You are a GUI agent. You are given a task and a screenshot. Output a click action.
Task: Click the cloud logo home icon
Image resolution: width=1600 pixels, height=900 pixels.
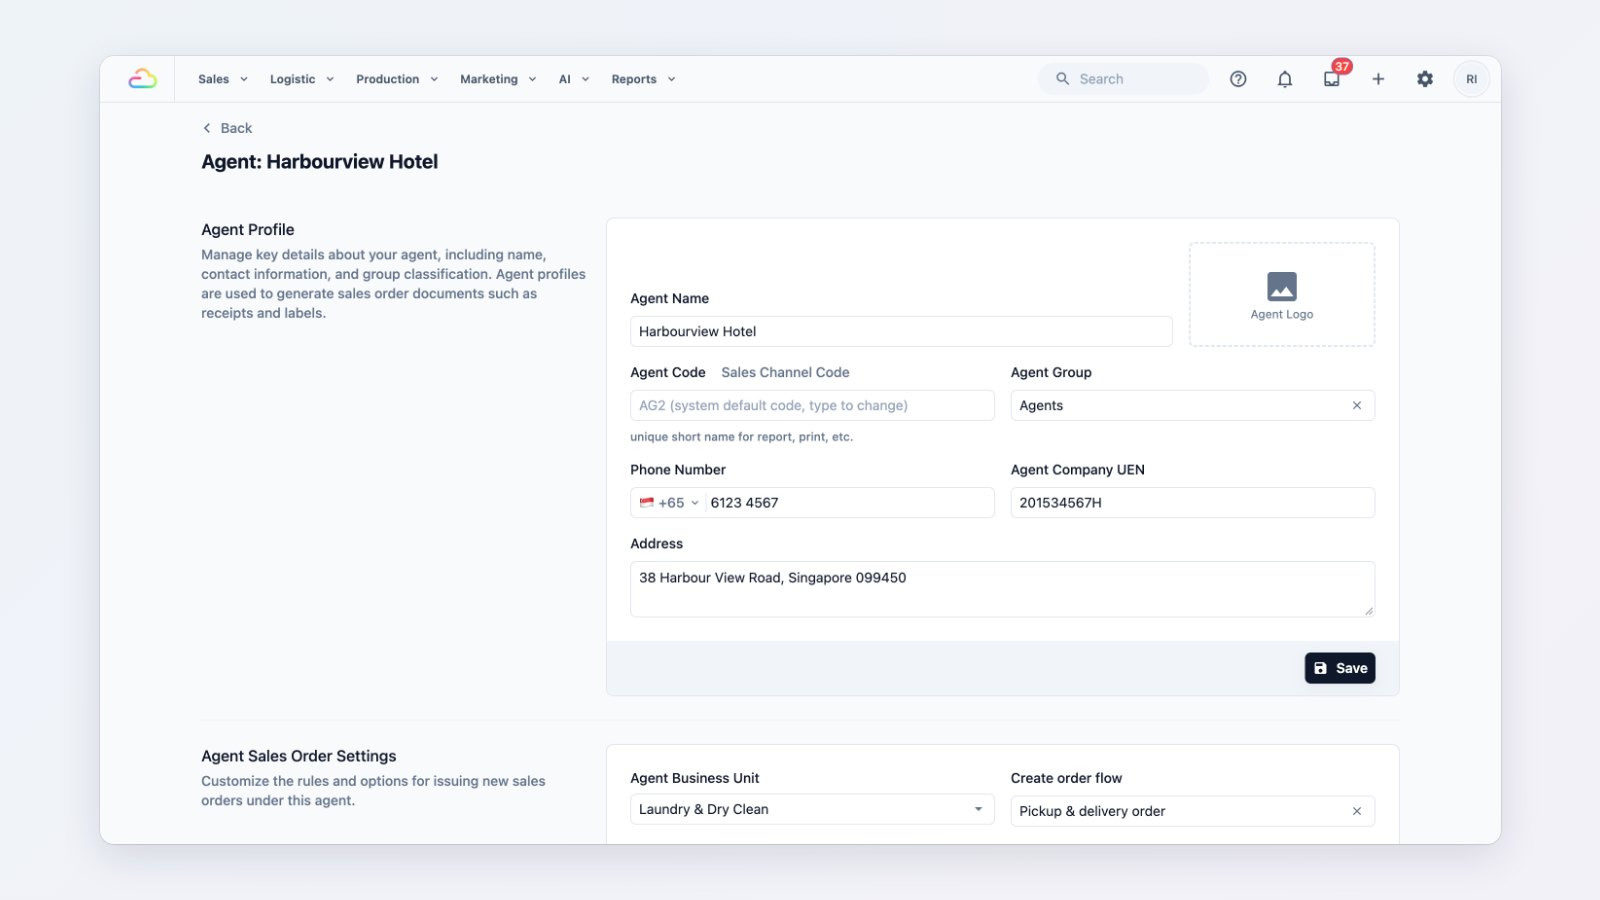pos(142,79)
